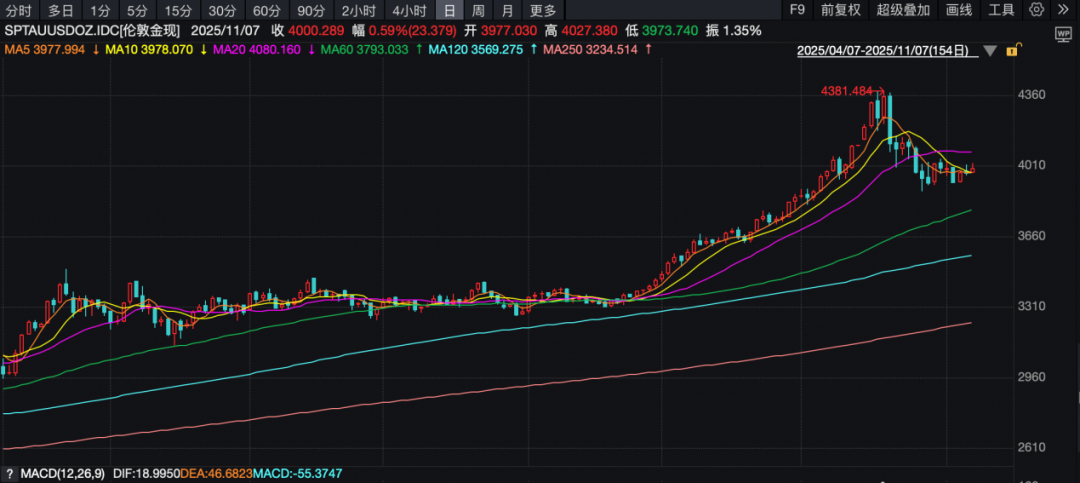The height and width of the screenshot is (483, 1080).
Task: Click the double-chevron expand icon at top right
Action: [x=1062, y=11]
